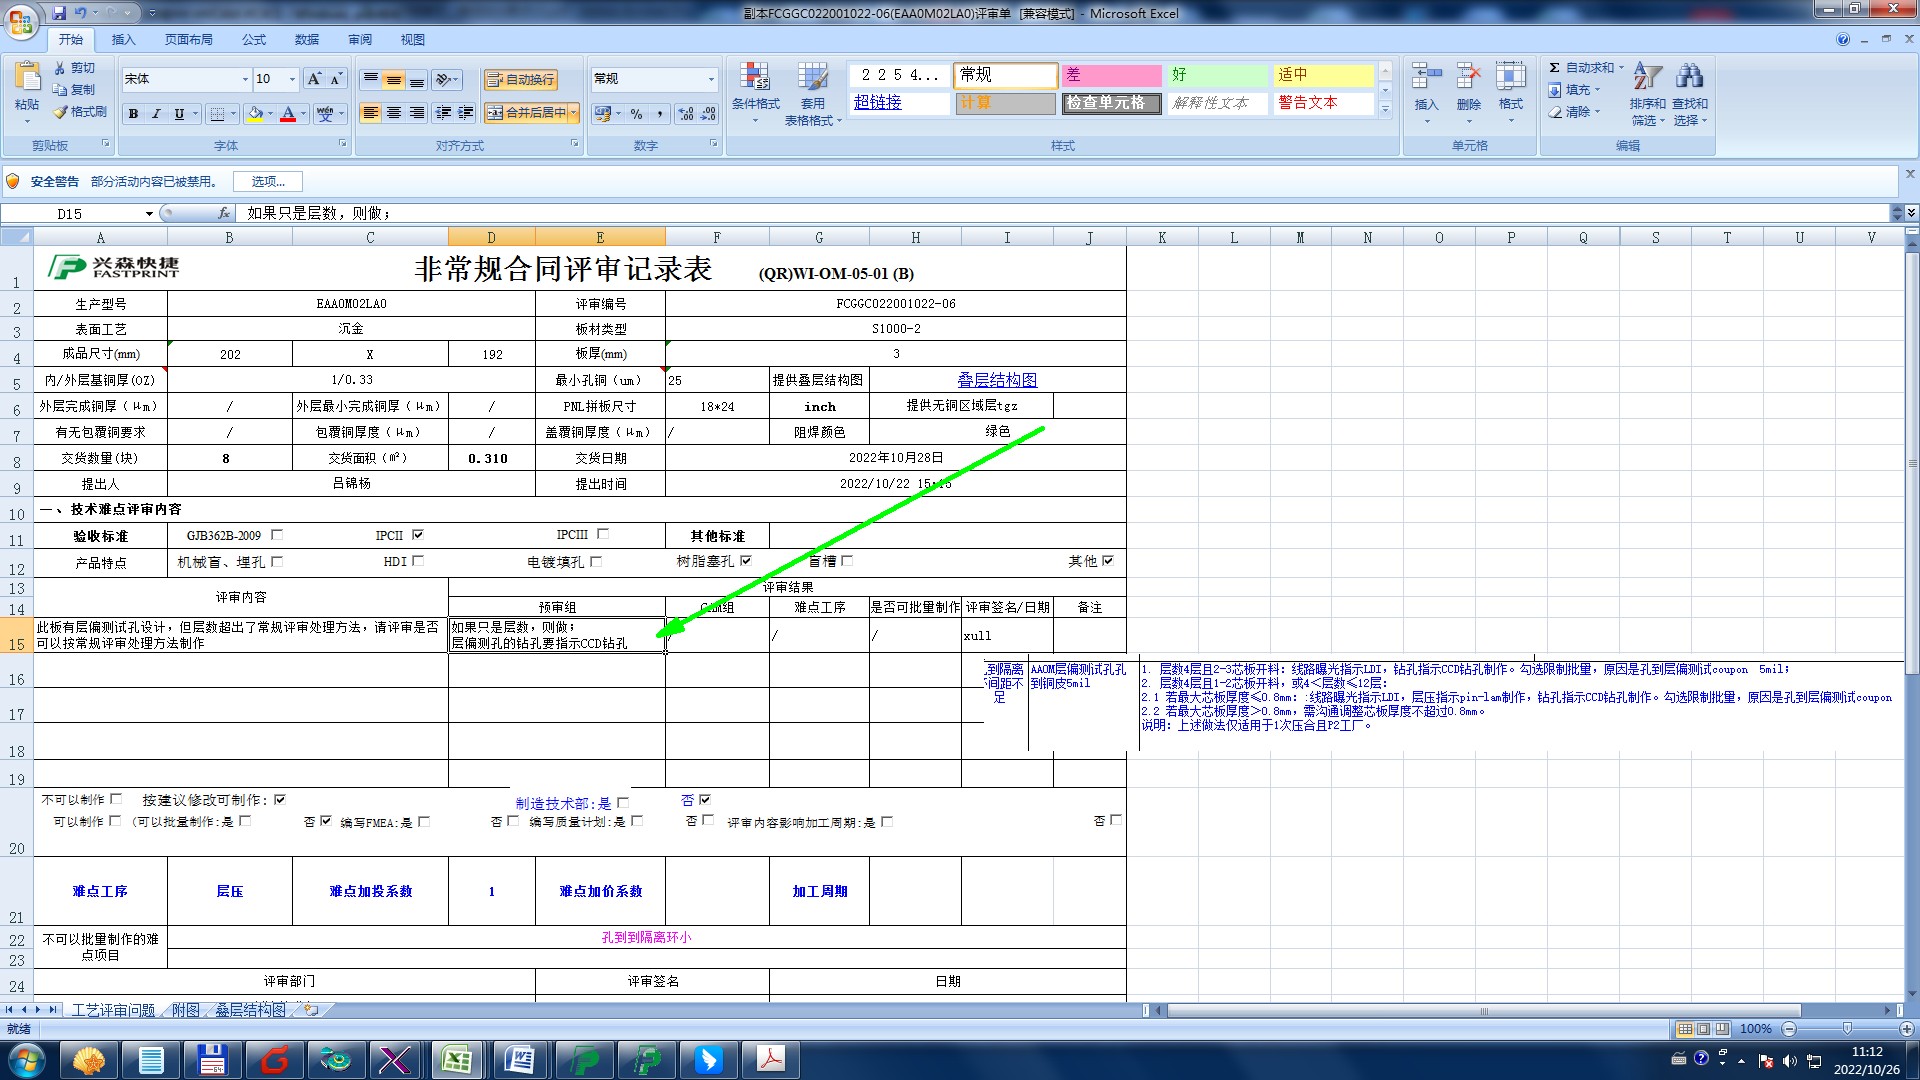Open the Conditional Formatting icon
The width and height of the screenshot is (1920, 1080).
tap(755, 77)
